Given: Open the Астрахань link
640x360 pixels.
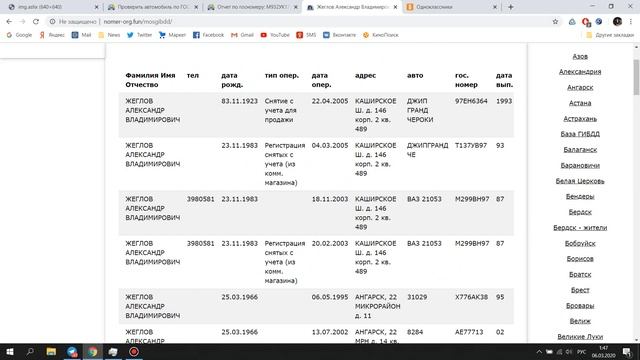Looking at the screenshot, I should pyautogui.click(x=580, y=118).
